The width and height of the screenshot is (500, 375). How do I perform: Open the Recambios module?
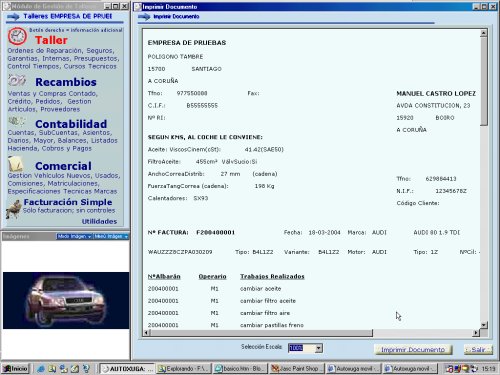coord(66,82)
